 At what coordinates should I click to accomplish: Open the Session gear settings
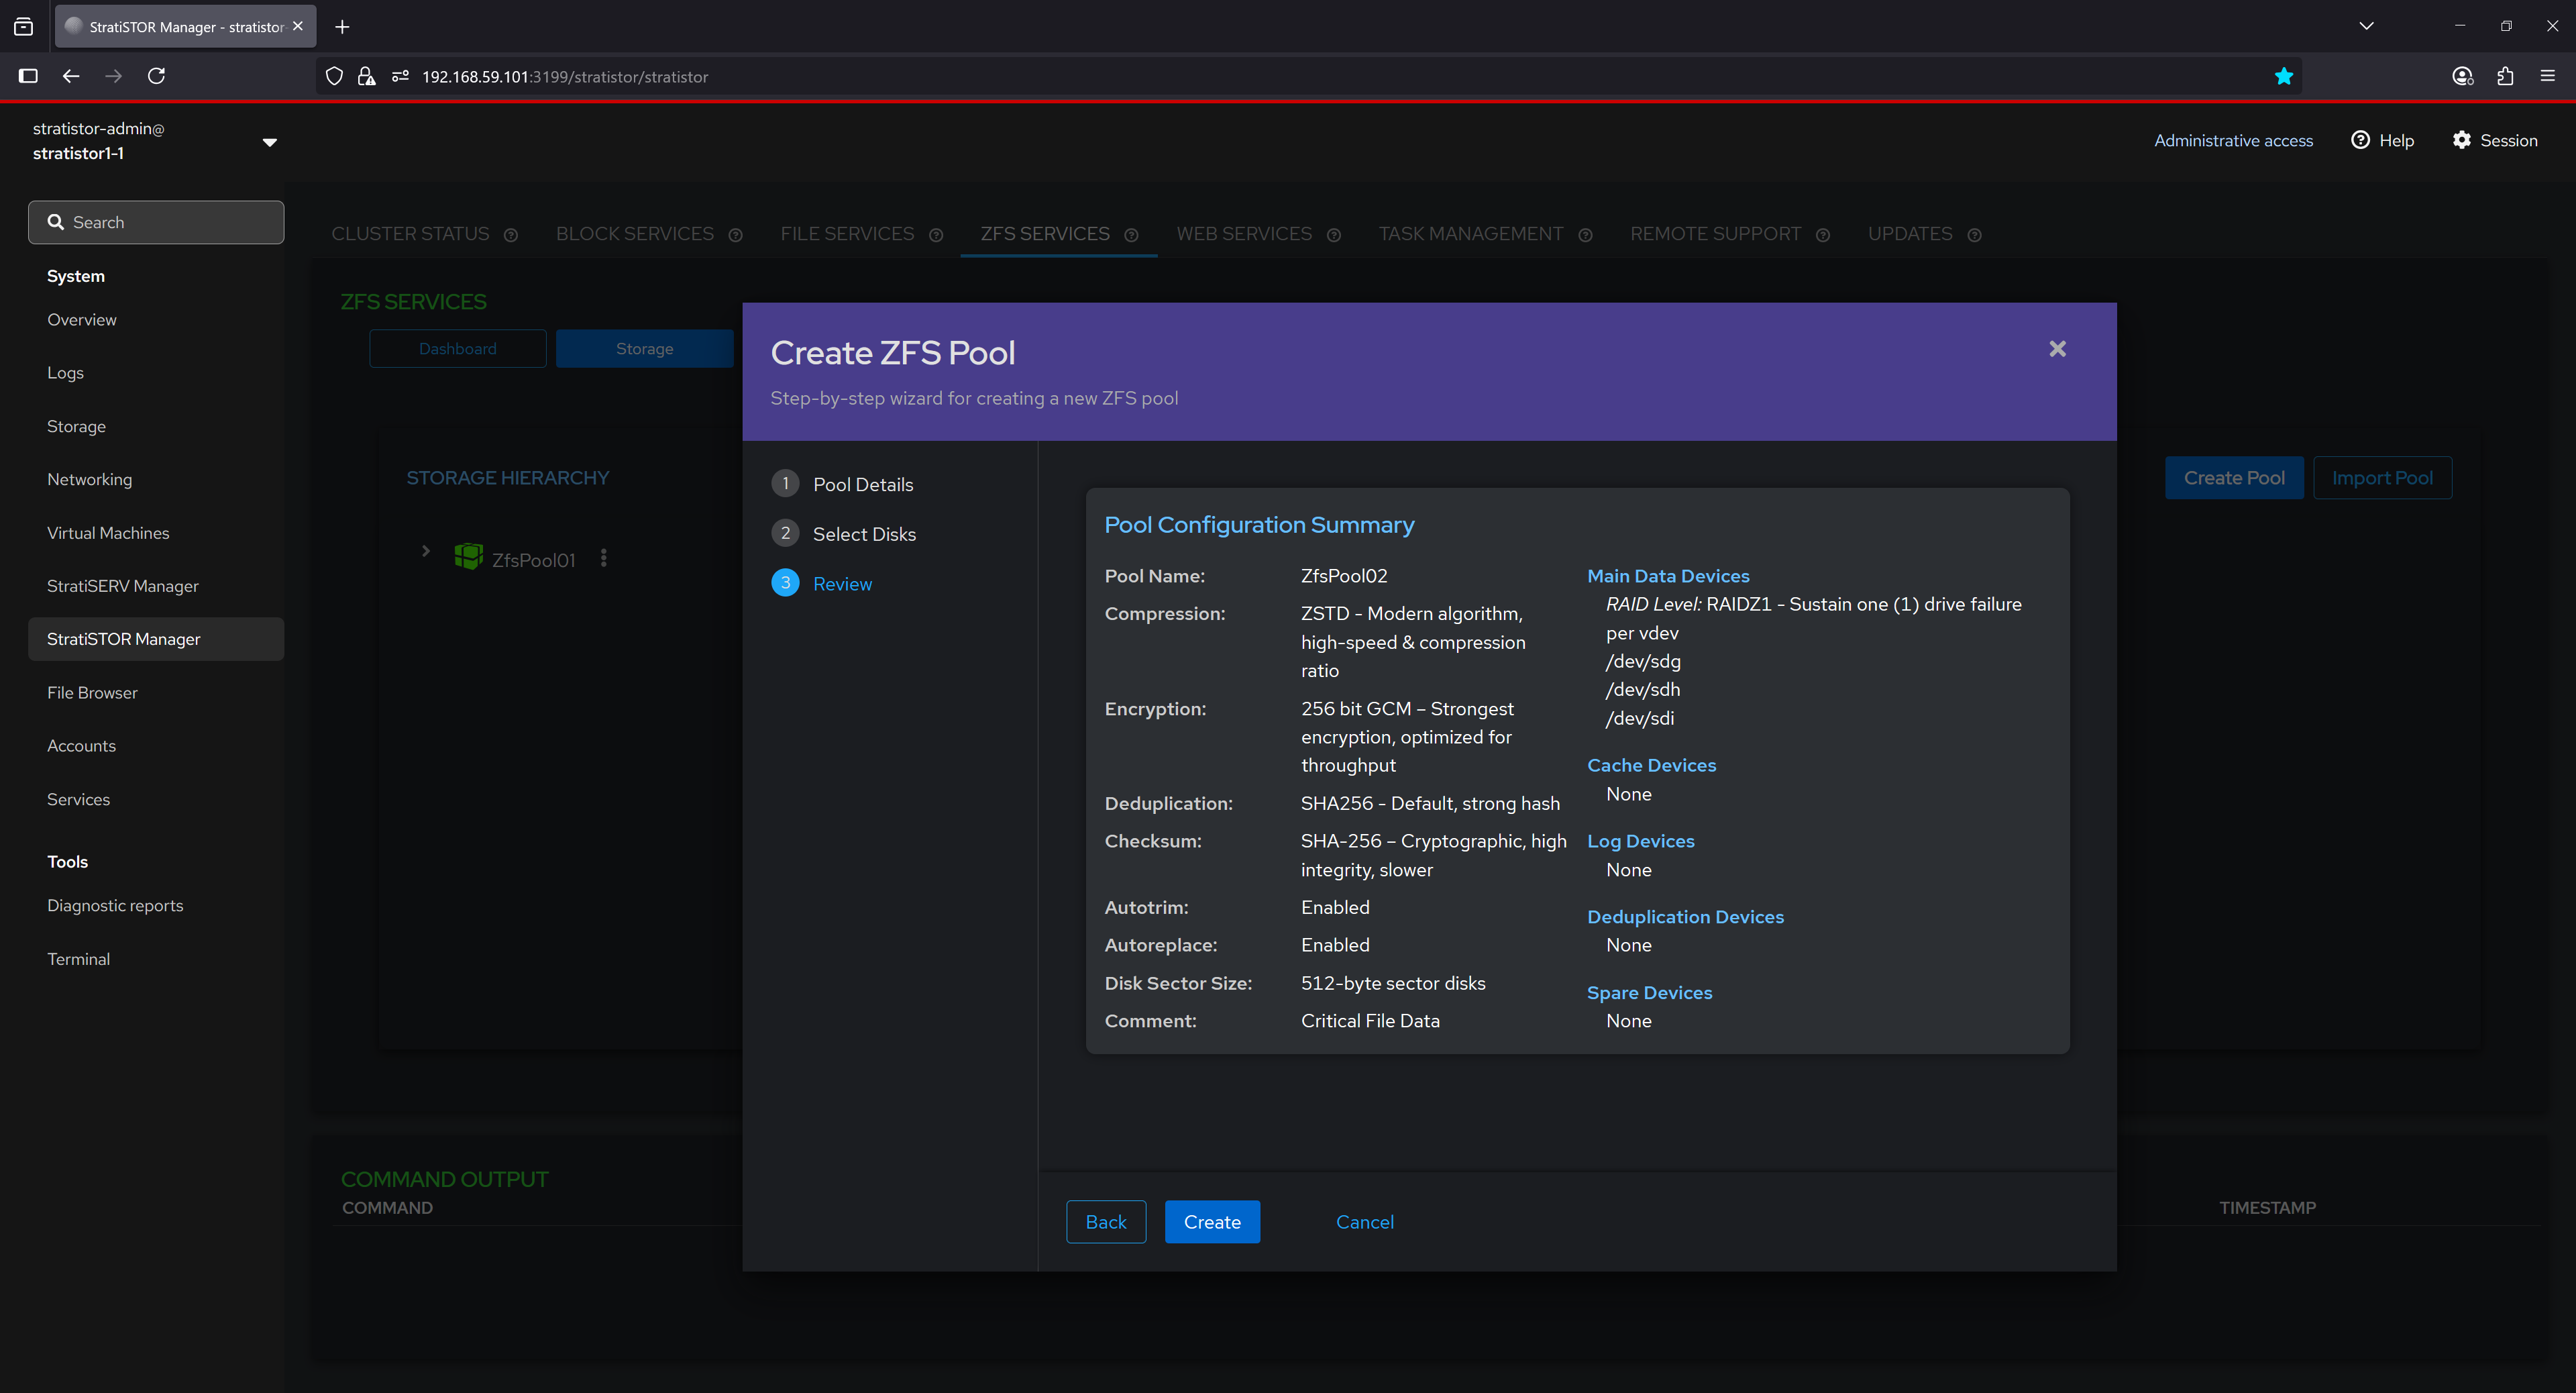pyautogui.click(x=2461, y=140)
